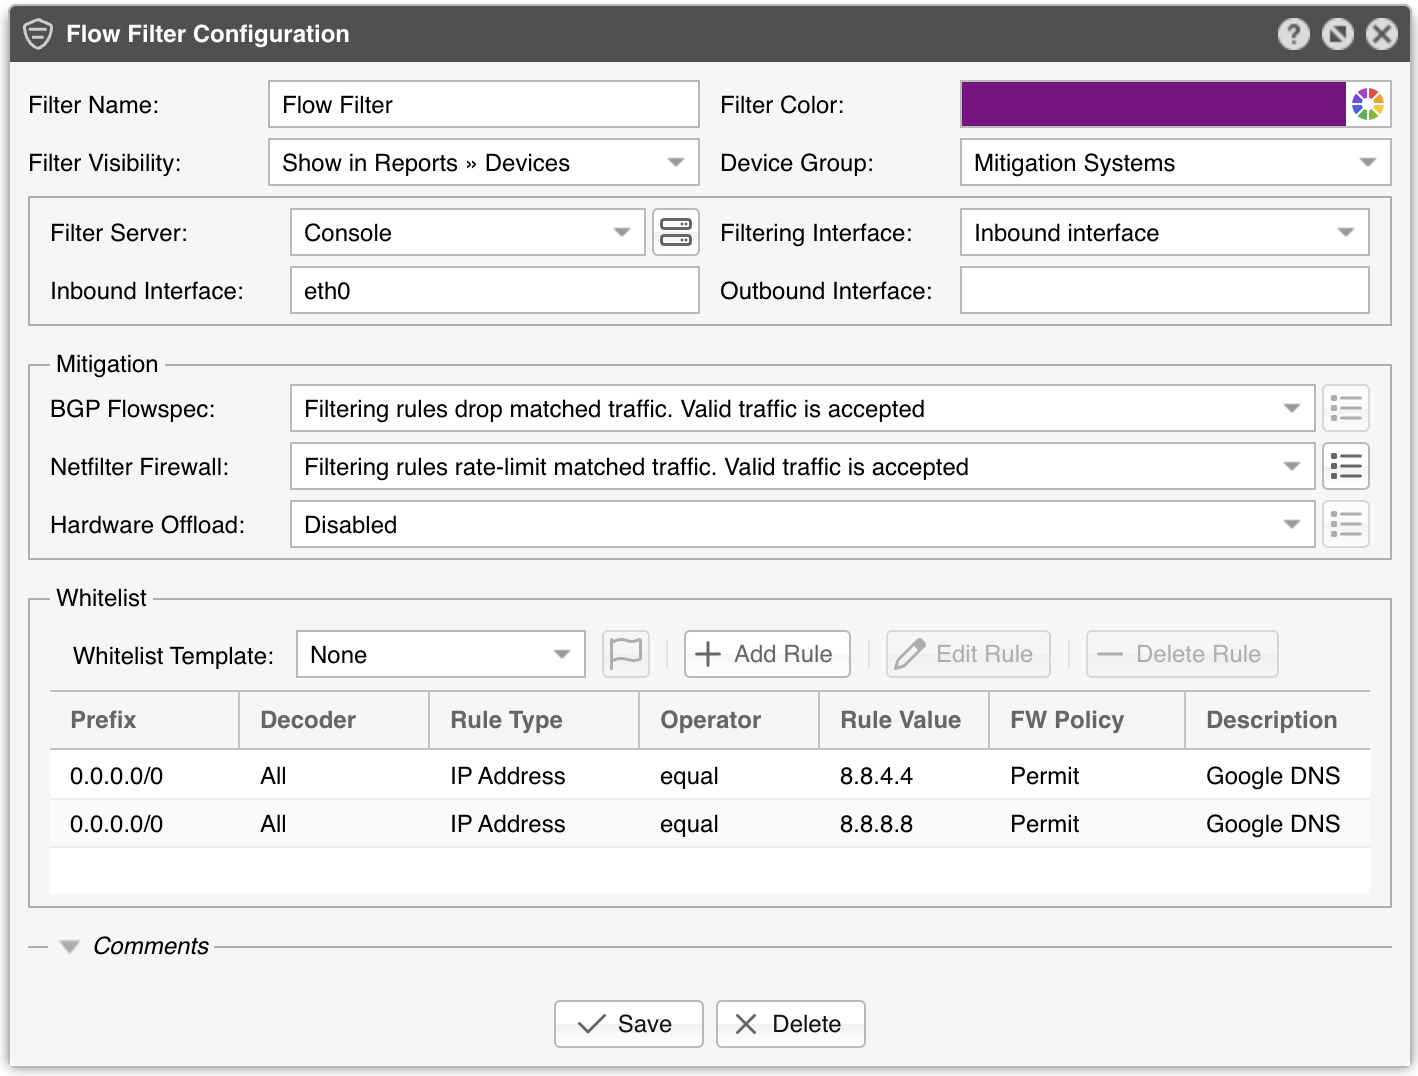
Task: Open the Device Group dropdown
Action: click(1176, 162)
